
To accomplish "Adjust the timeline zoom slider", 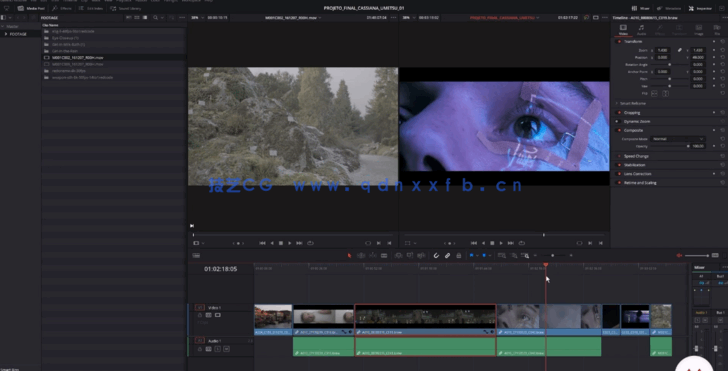I will click(x=552, y=255).
